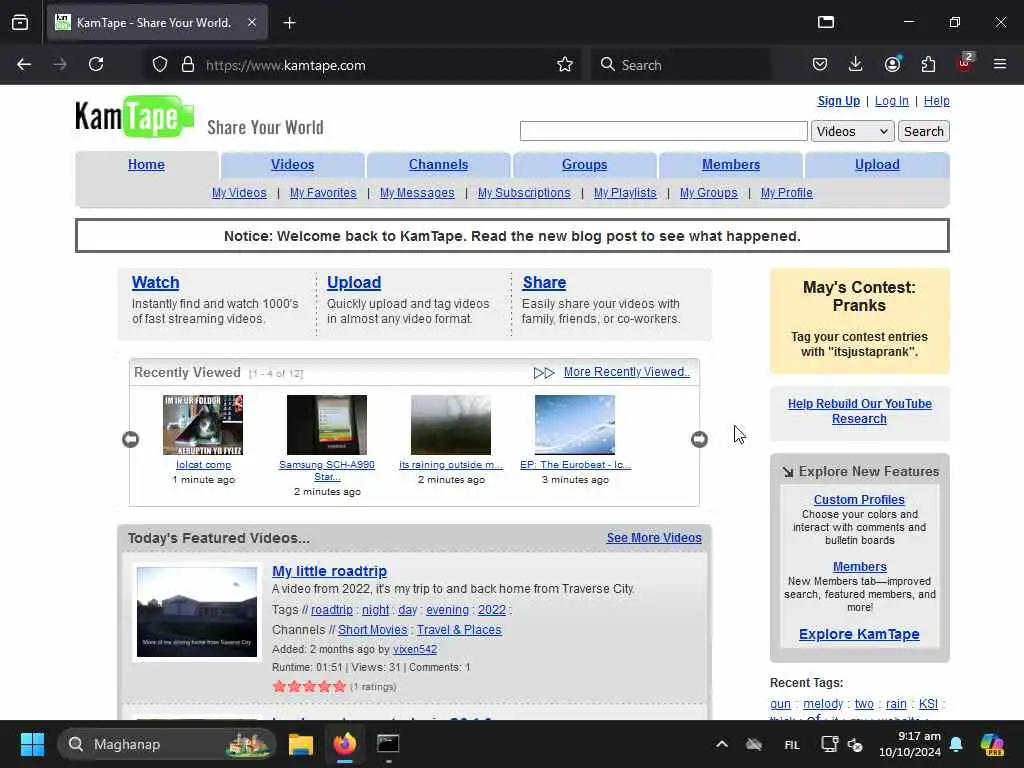Go back with the browser back arrow

point(24,65)
